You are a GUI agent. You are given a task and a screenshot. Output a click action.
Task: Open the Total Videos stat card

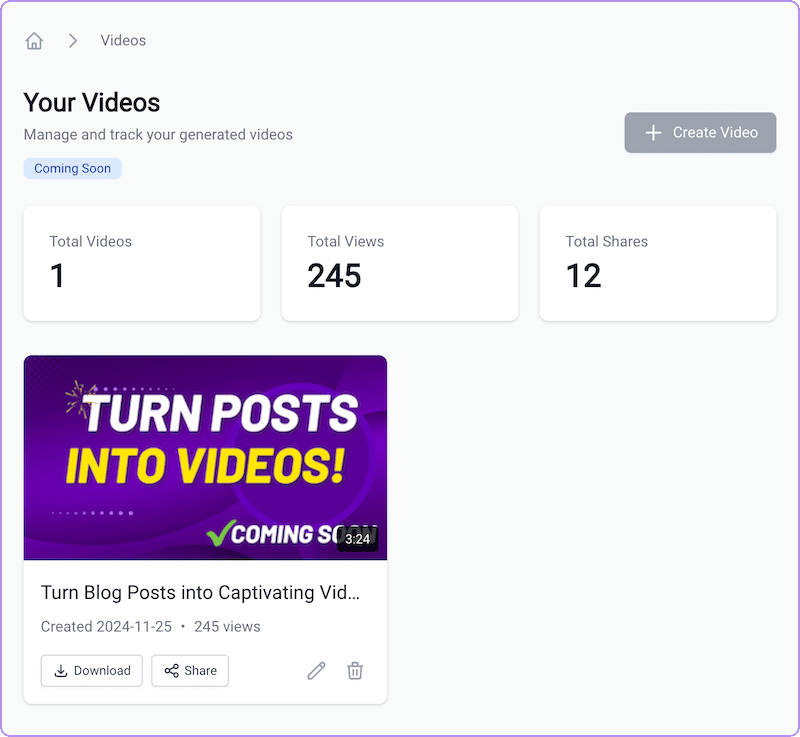click(142, 263)
